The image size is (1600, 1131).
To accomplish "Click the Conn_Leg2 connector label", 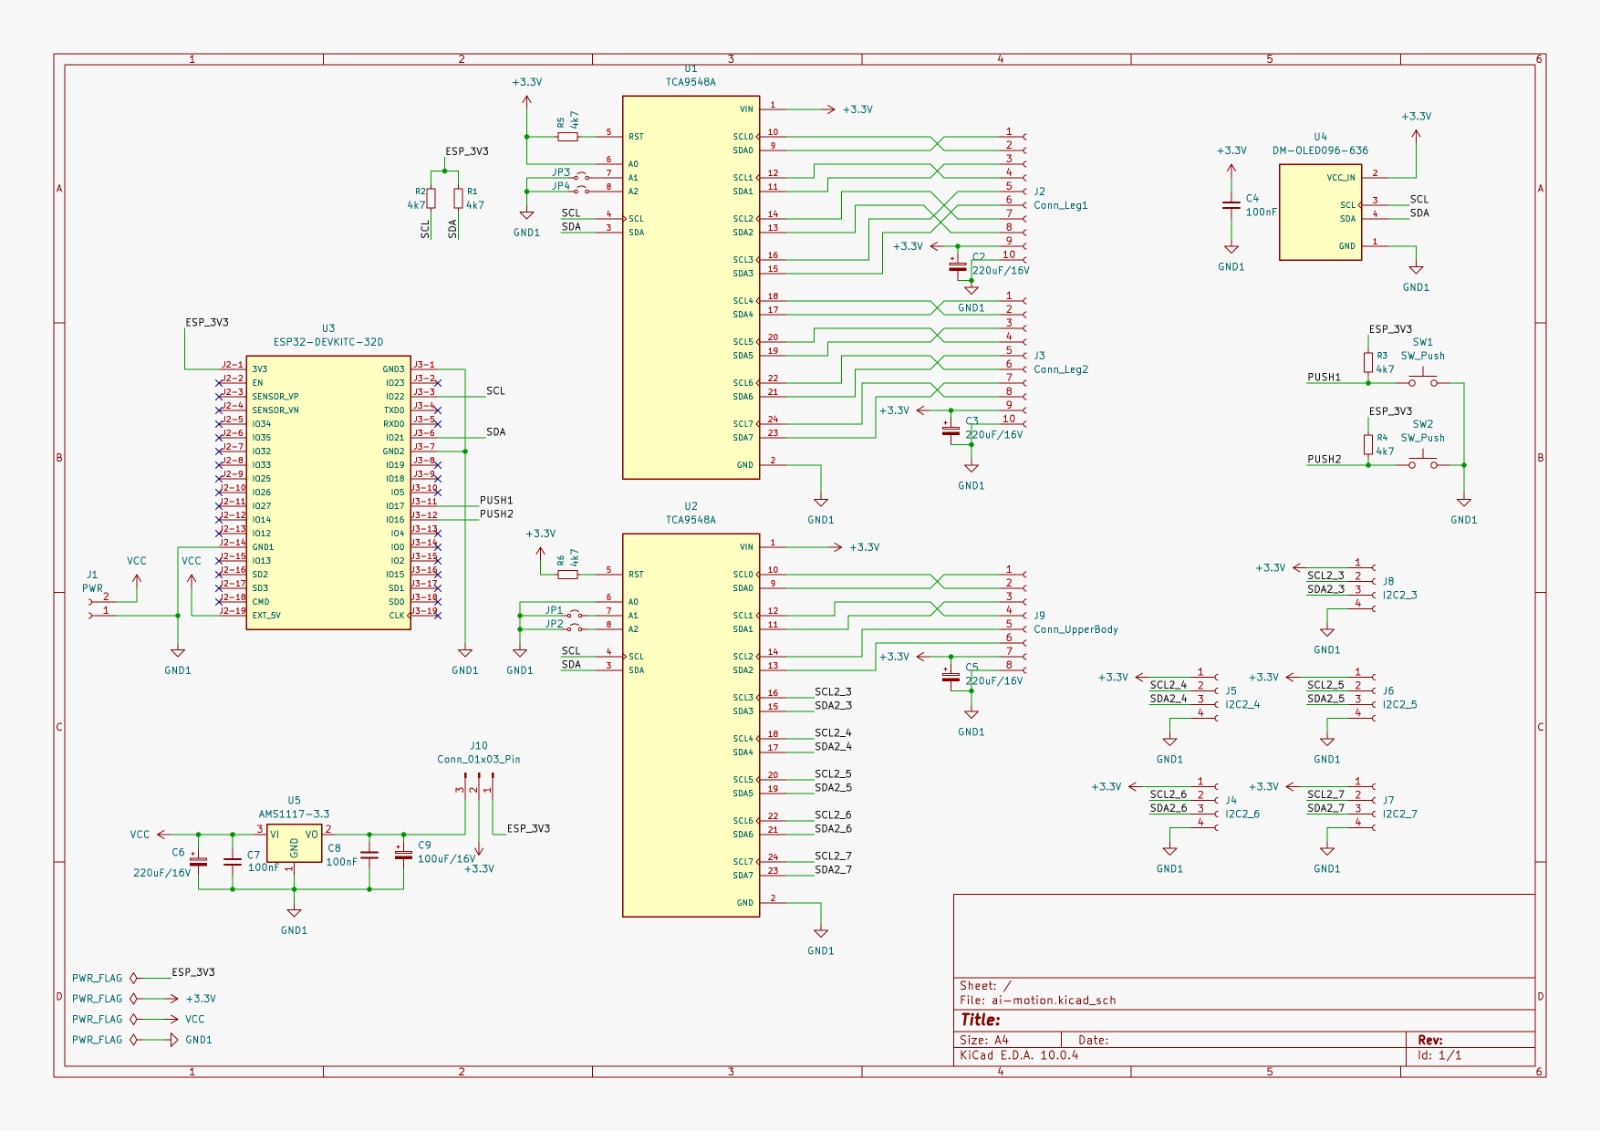I will click(1060, 369).
